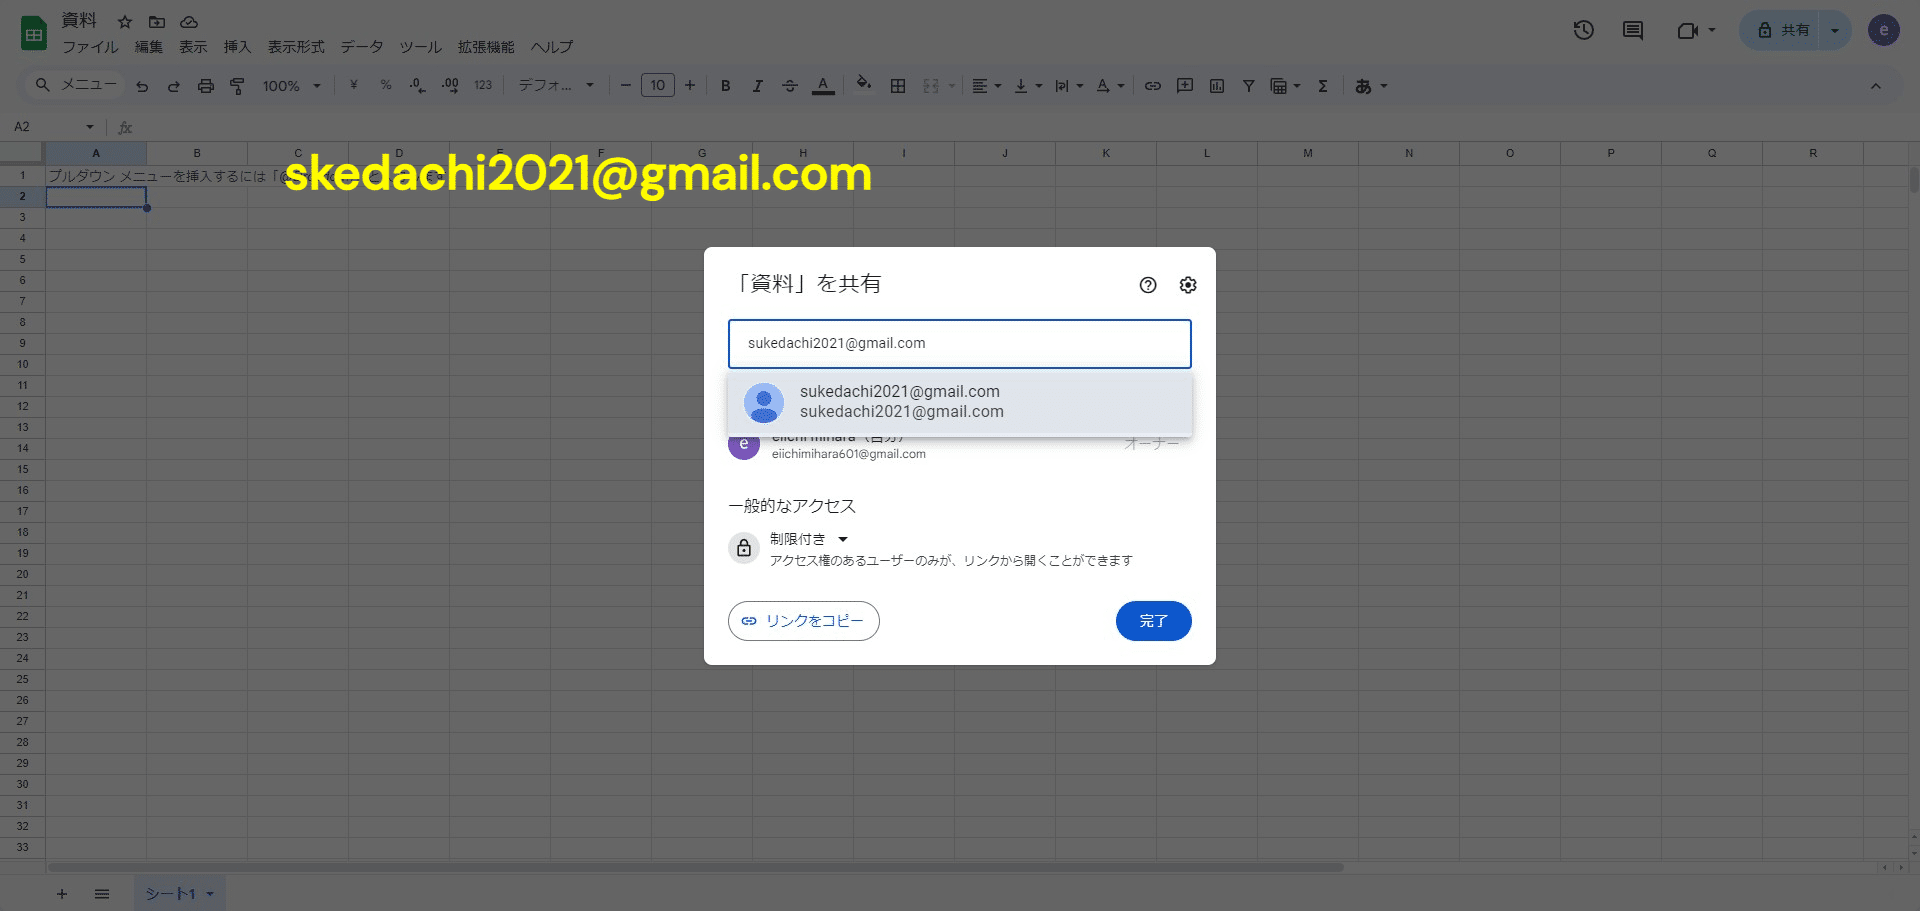Open the functions sigma menu
1920x911 pixels.
(x=1323, y=86)
